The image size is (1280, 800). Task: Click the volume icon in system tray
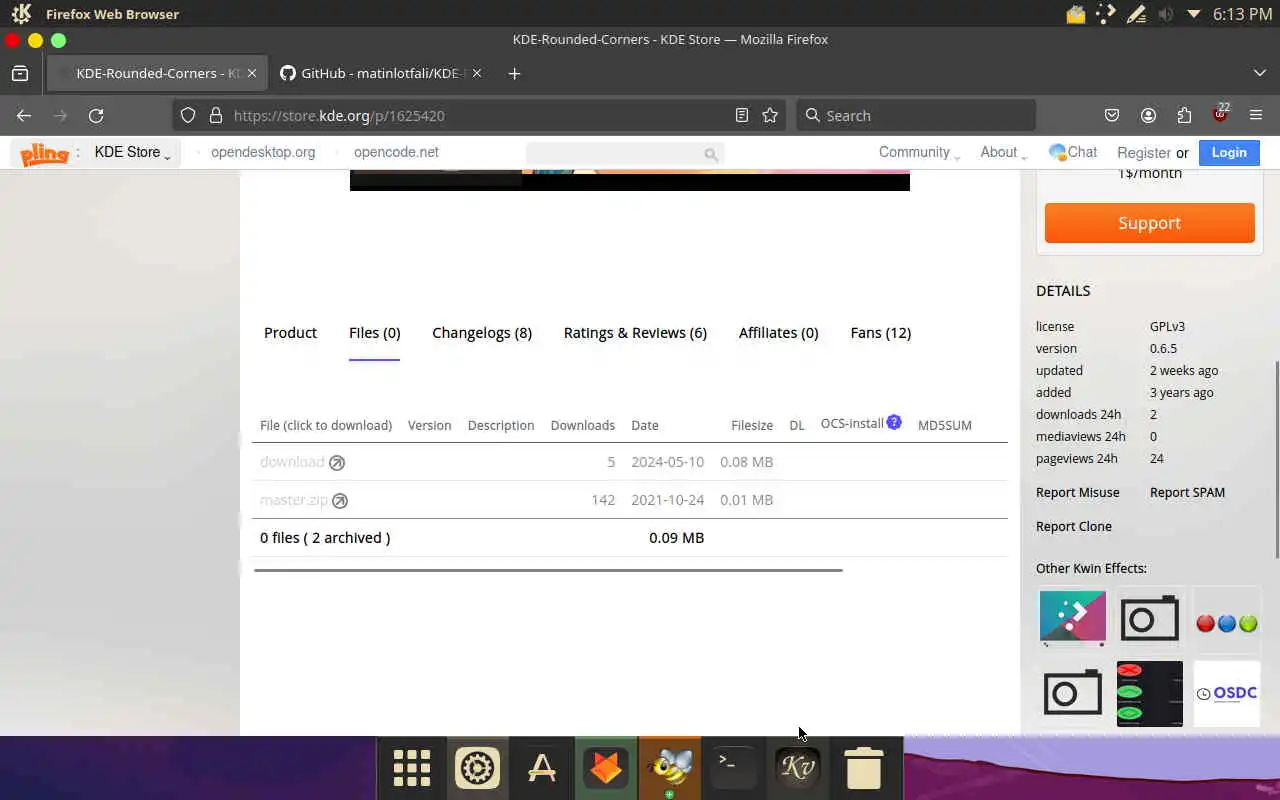coord(1165,14)
